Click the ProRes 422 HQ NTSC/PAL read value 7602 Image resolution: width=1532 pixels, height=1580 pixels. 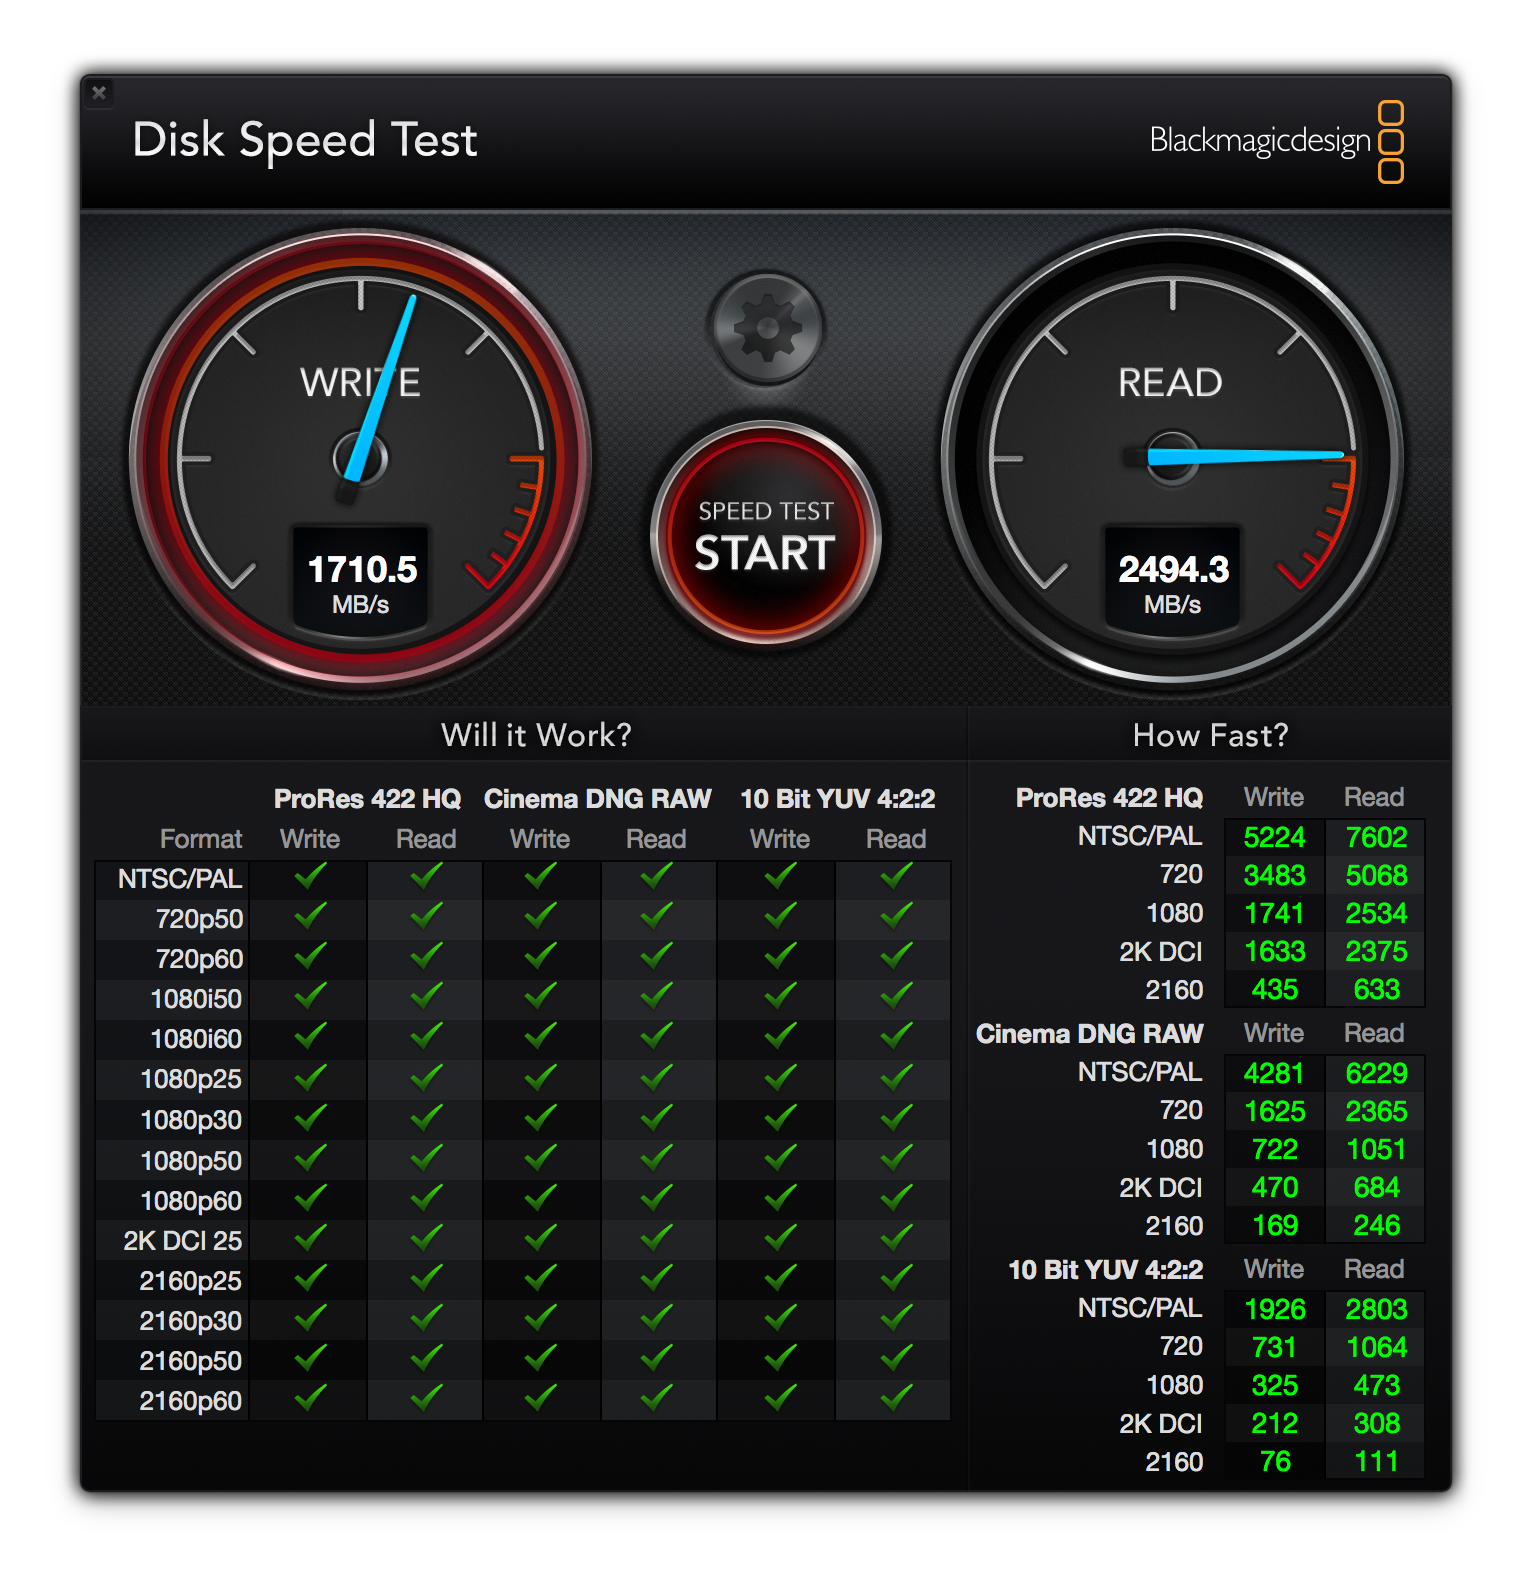point(1376,837)
